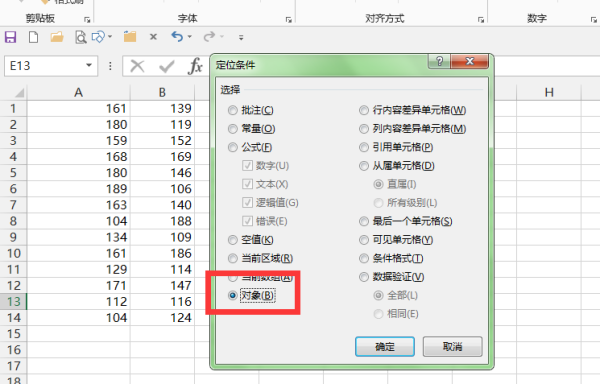Click cell B14 containing 124
Viewport: 600px width, 384px height.
[x=162, y=317]
